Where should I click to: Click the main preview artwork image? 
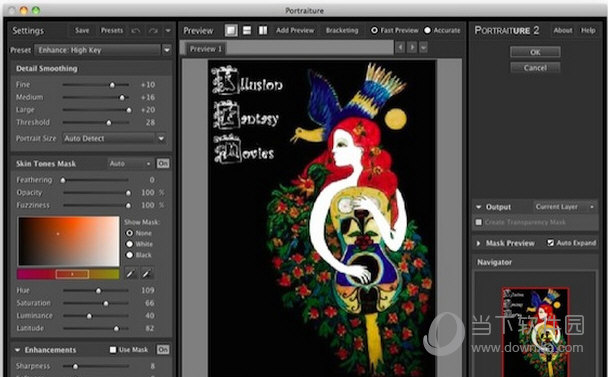pyautogui.click(x=322, y=218)
